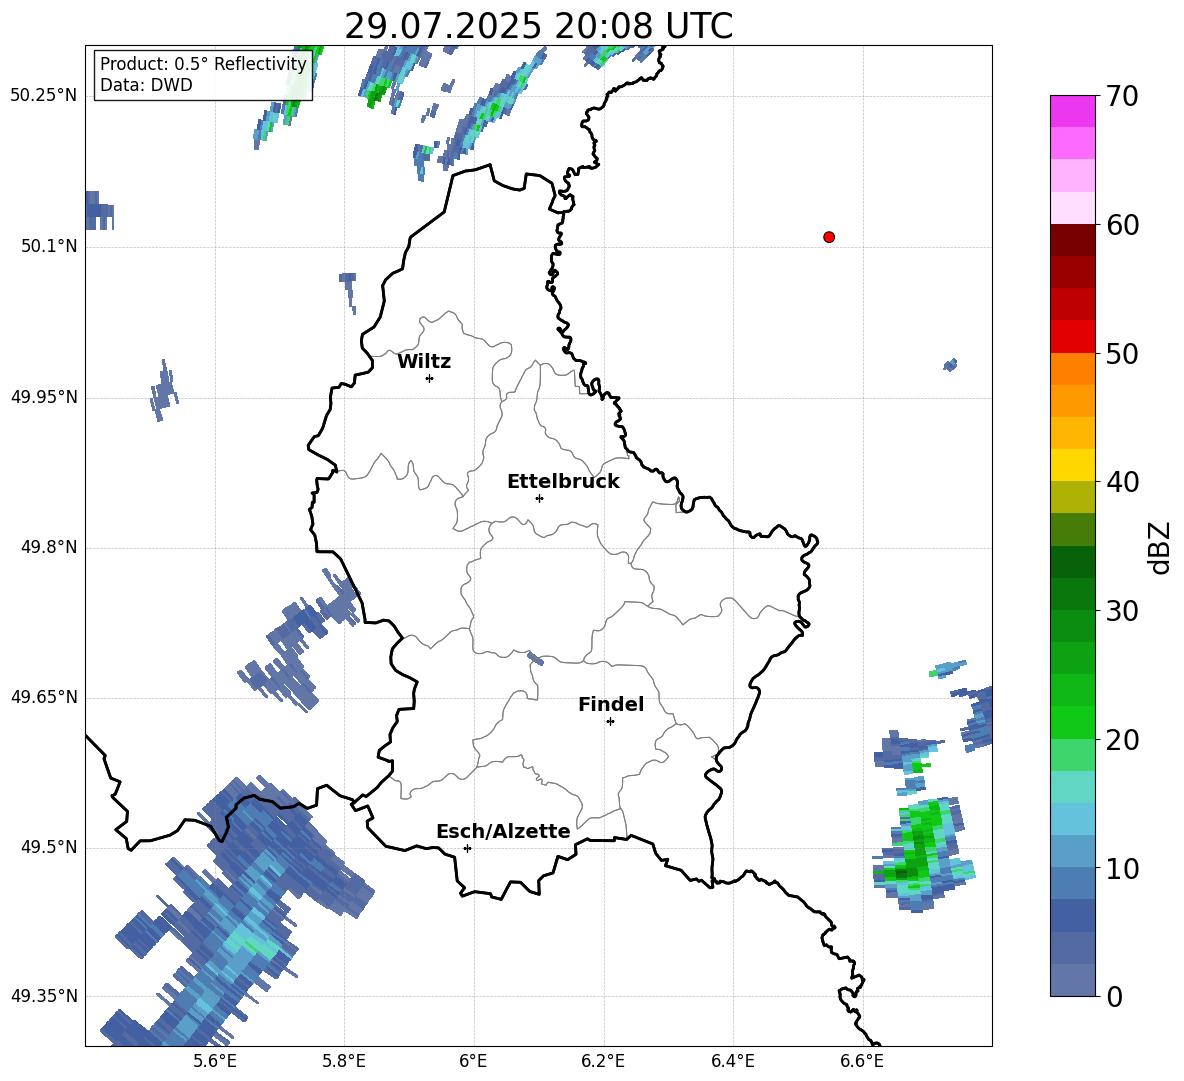Click the dBZ colorbar label
This screenshot has height=1081, width=1184.
click(1161, 547)
